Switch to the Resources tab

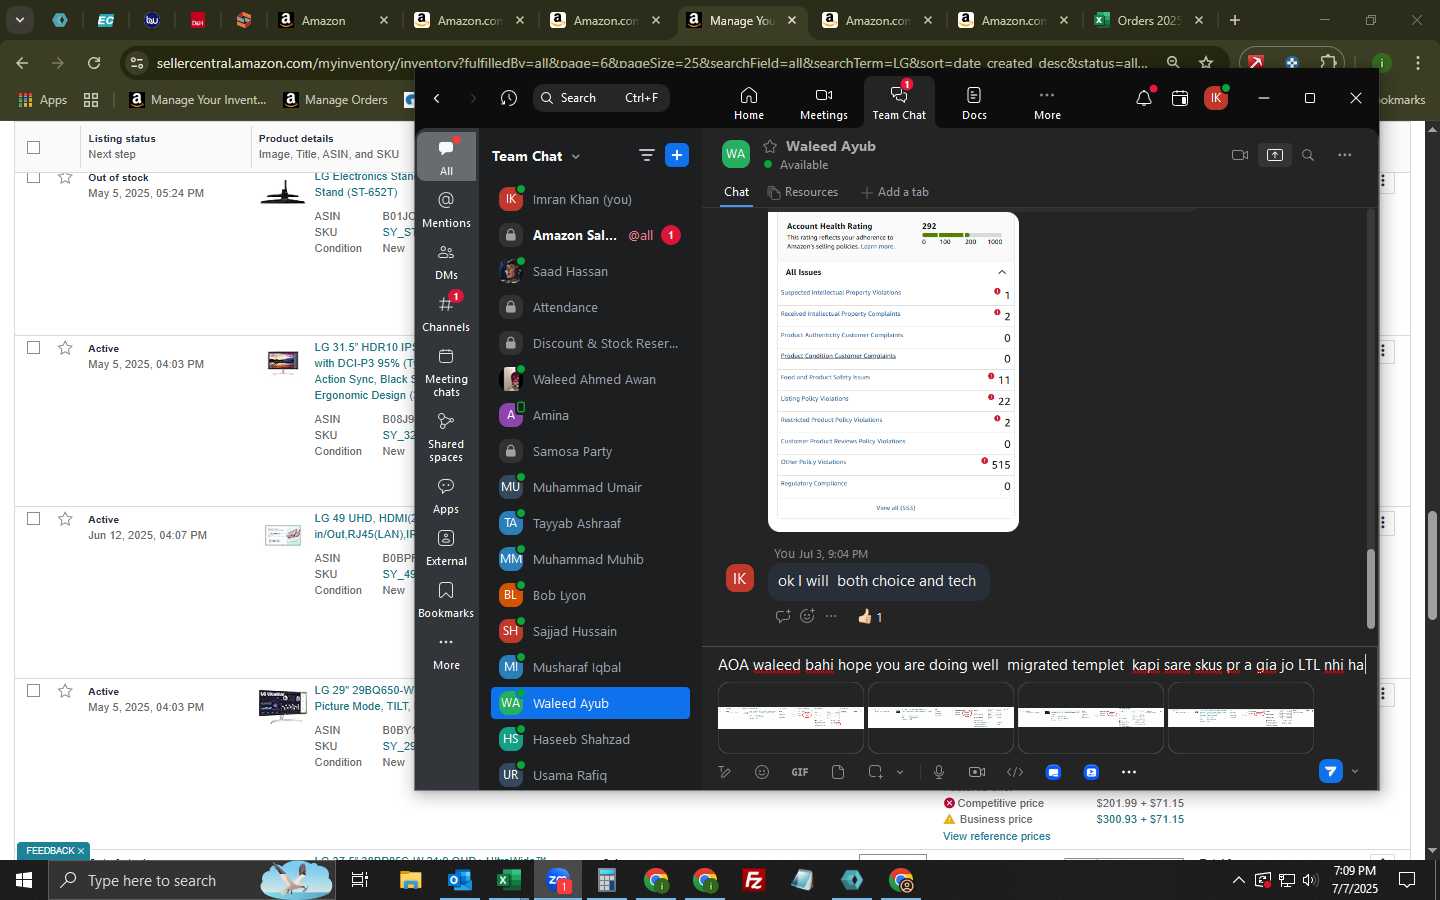[x=803, y=192]
